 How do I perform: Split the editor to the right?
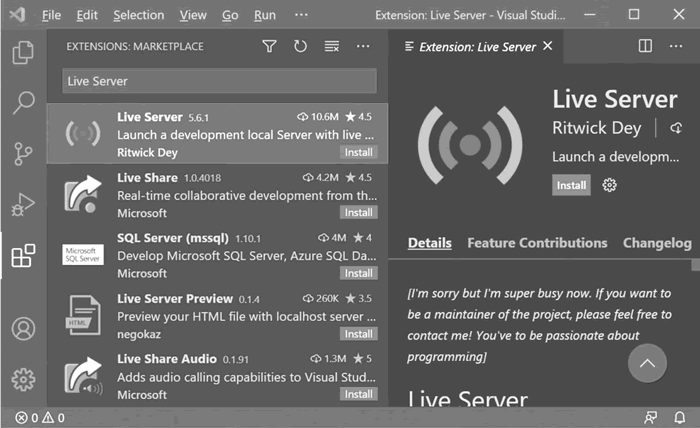pyautogui.click(x=645, y=46)
